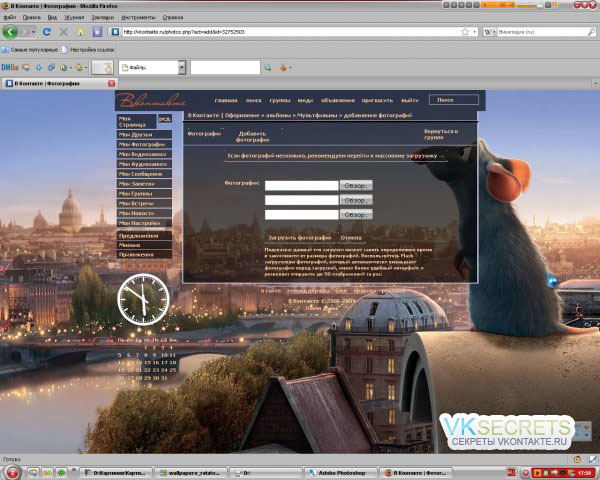The width and height of the screenshot is (600, 480).
Task: Open the Home page icon
Action: [80, 32]
